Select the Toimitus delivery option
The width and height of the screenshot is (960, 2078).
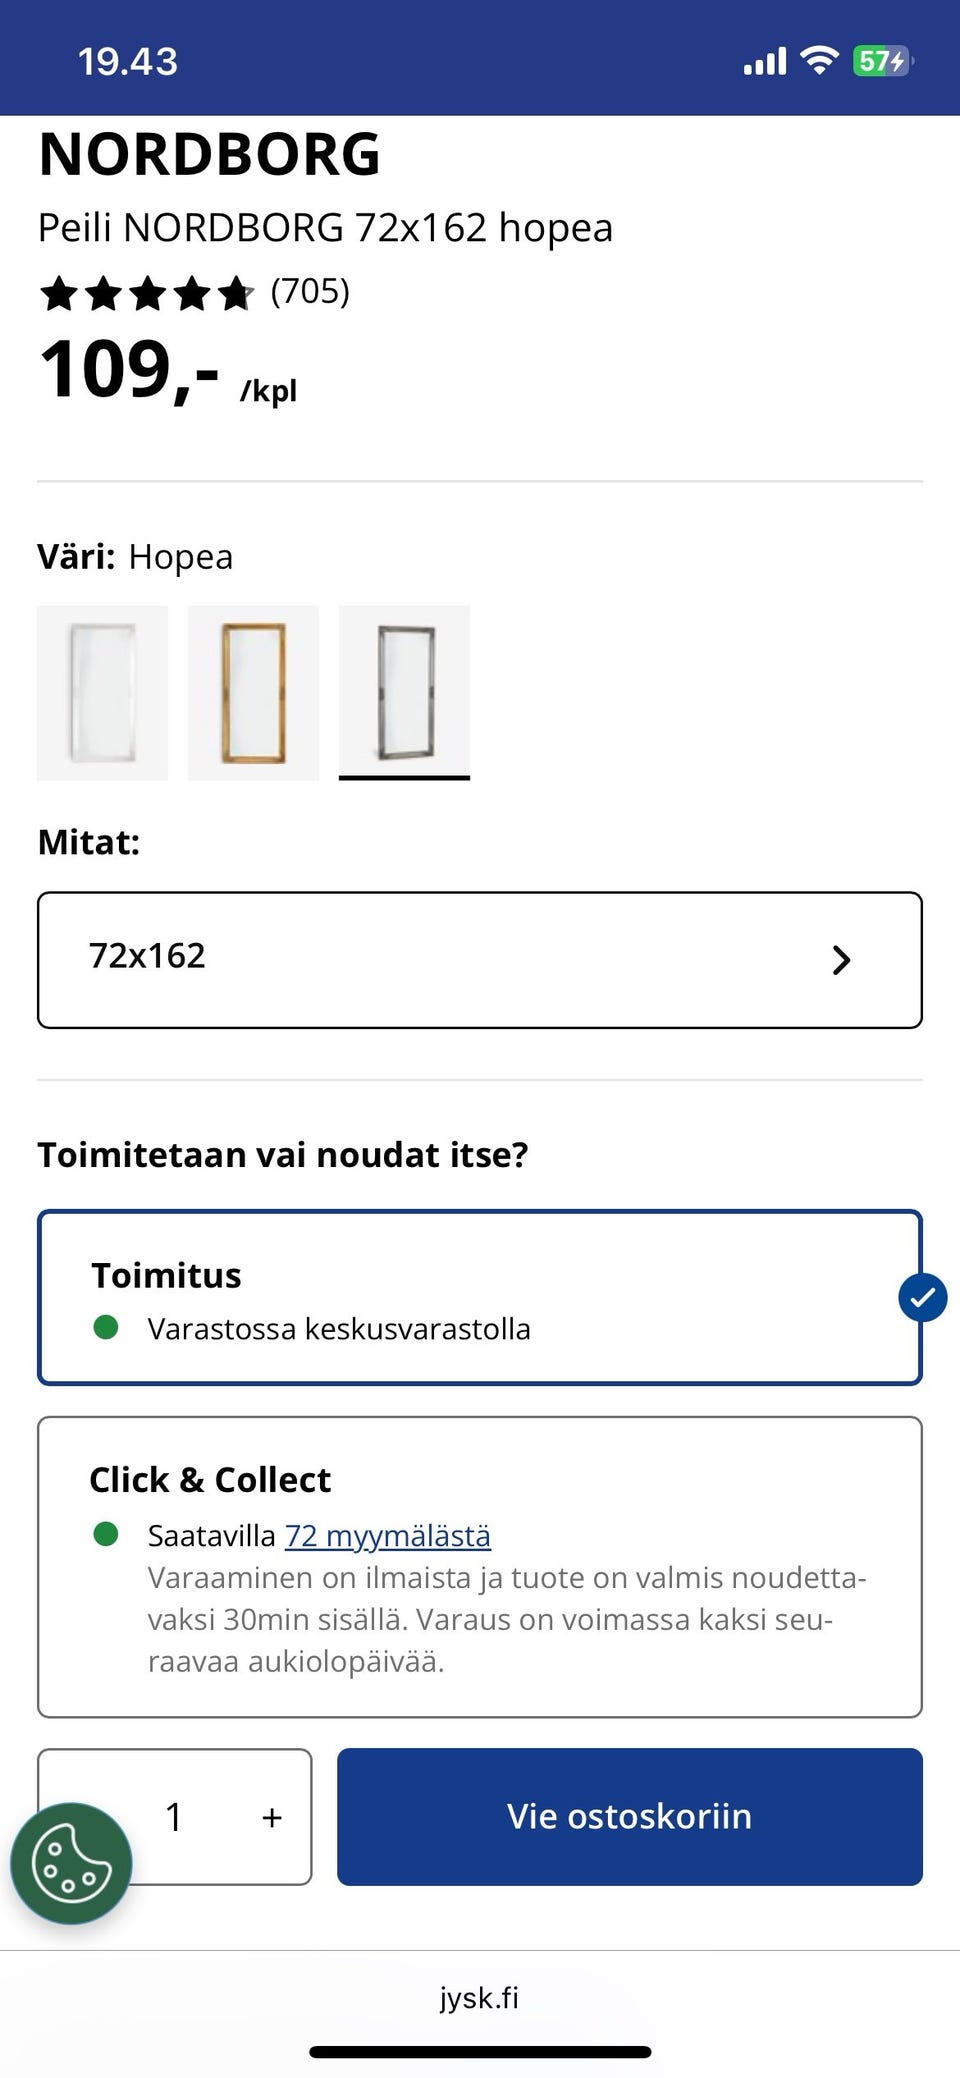pyautogui.click(x=478, y=1297)
